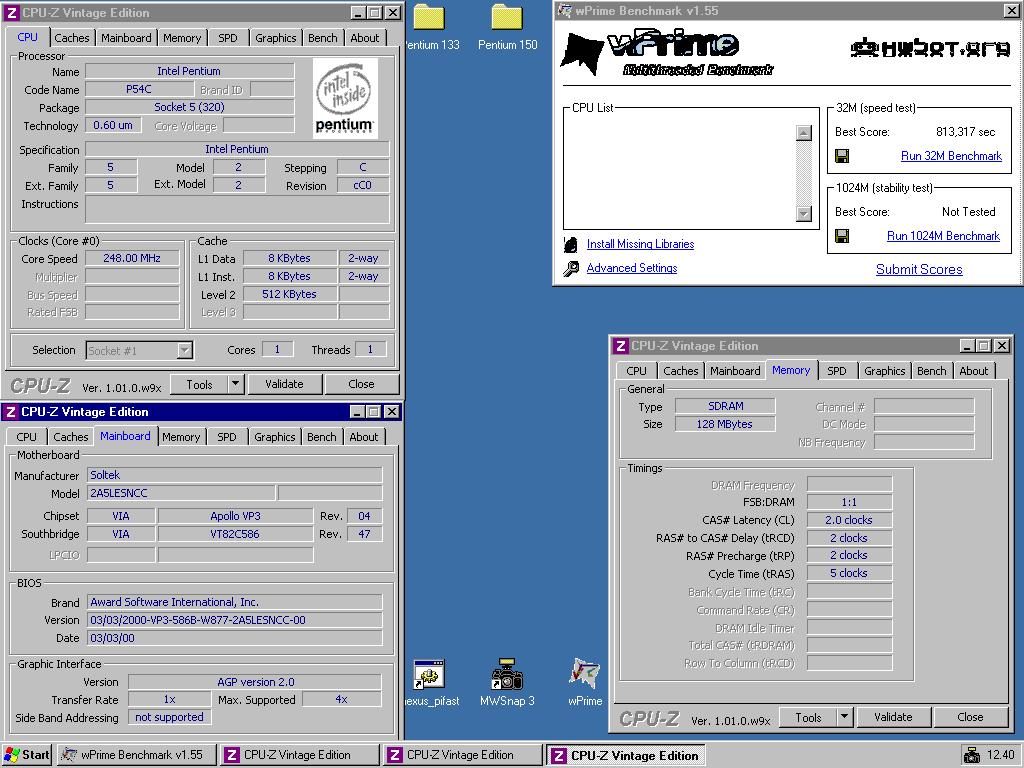Click the wrench icon beside Advanced Settings

pos(571,268)
